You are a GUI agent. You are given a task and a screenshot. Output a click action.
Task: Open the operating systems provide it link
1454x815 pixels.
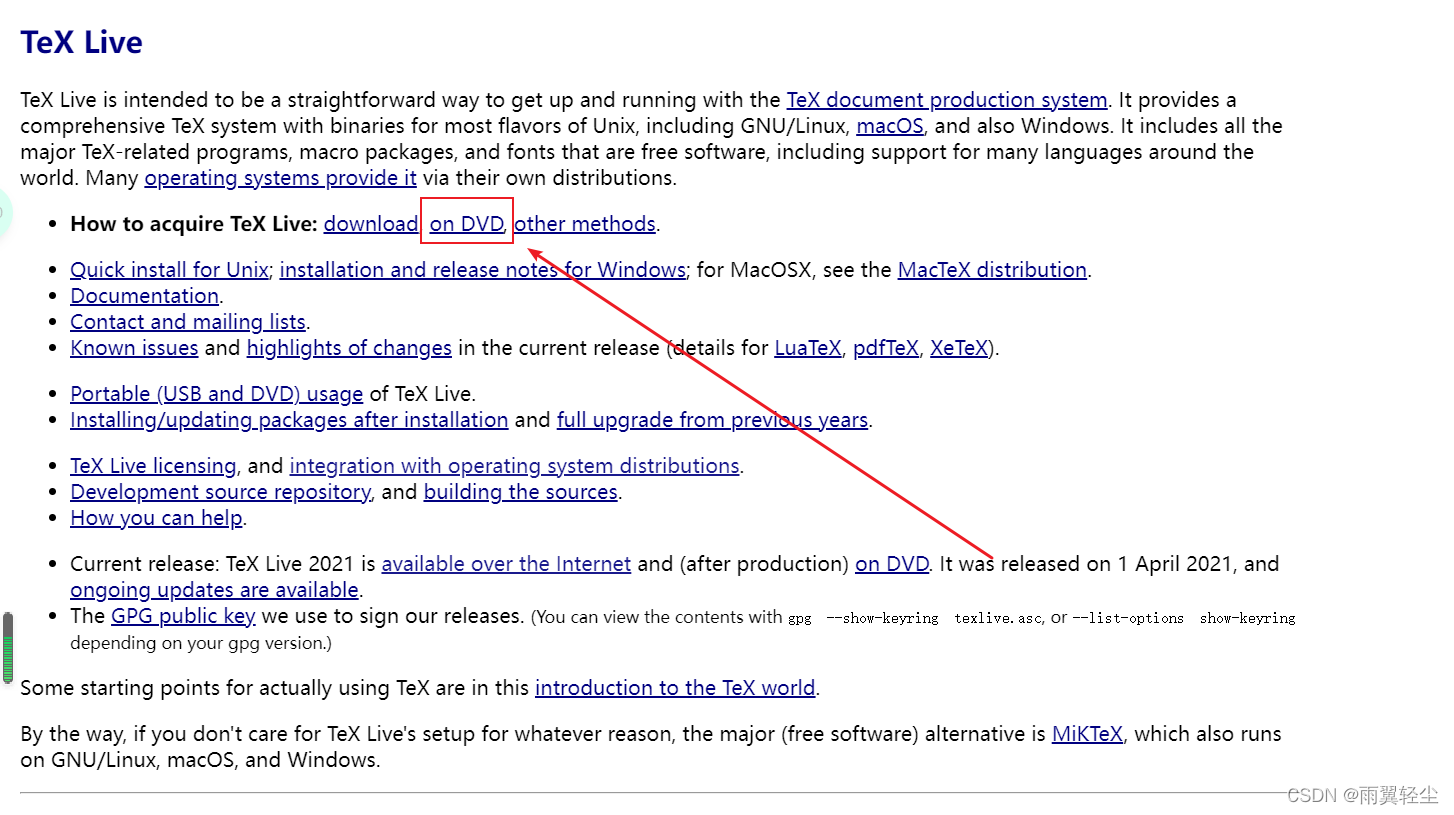point(281,178)
